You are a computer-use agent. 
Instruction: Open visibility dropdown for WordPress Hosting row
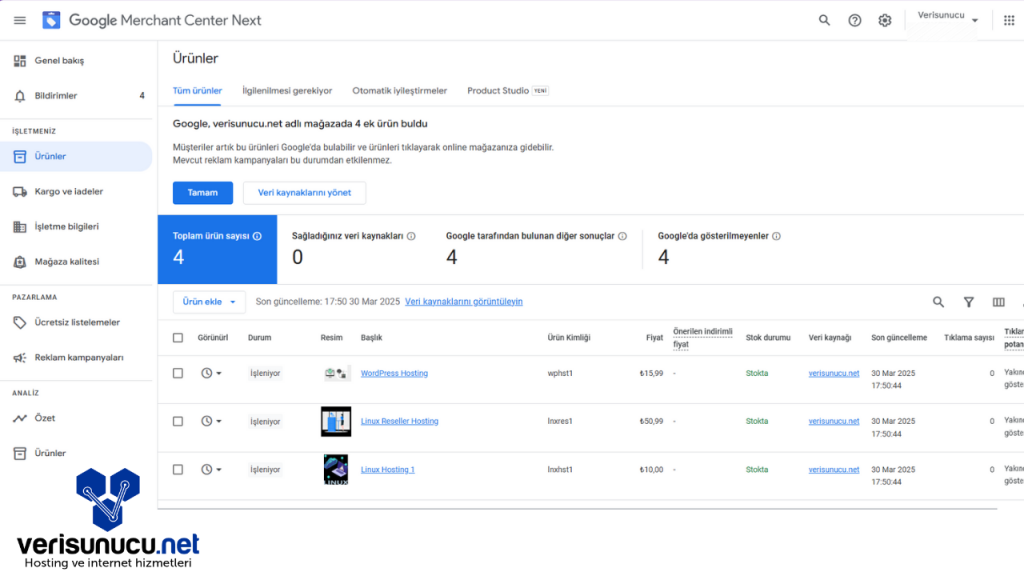click(211, 373)
